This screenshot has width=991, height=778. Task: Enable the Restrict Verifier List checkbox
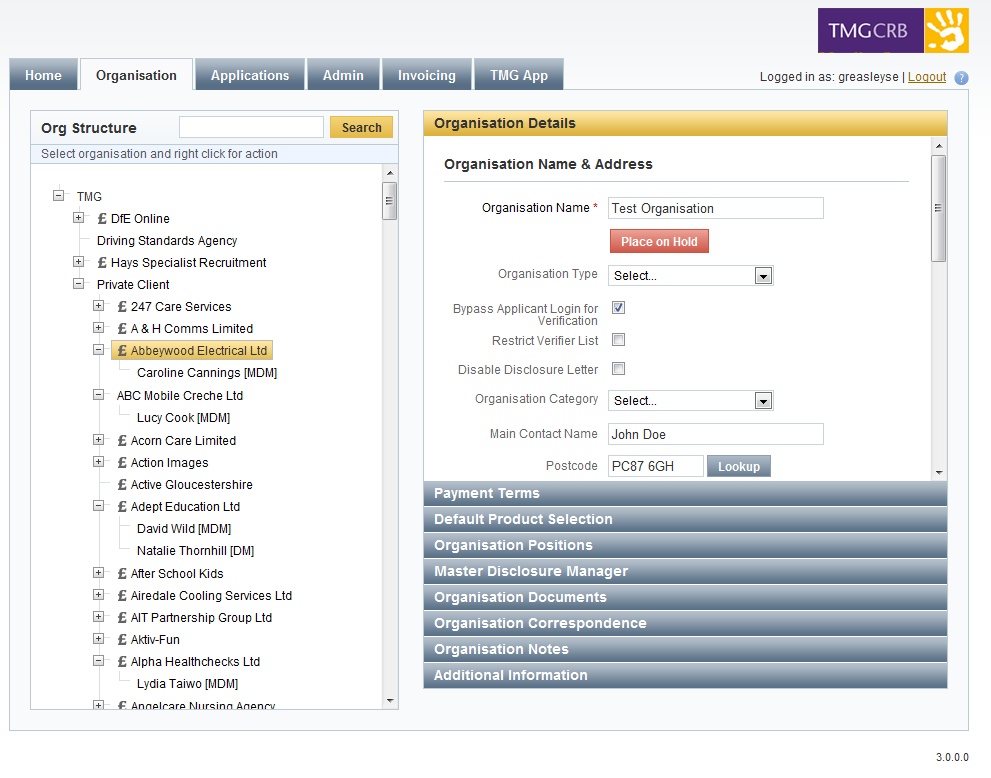pos(618,340)
